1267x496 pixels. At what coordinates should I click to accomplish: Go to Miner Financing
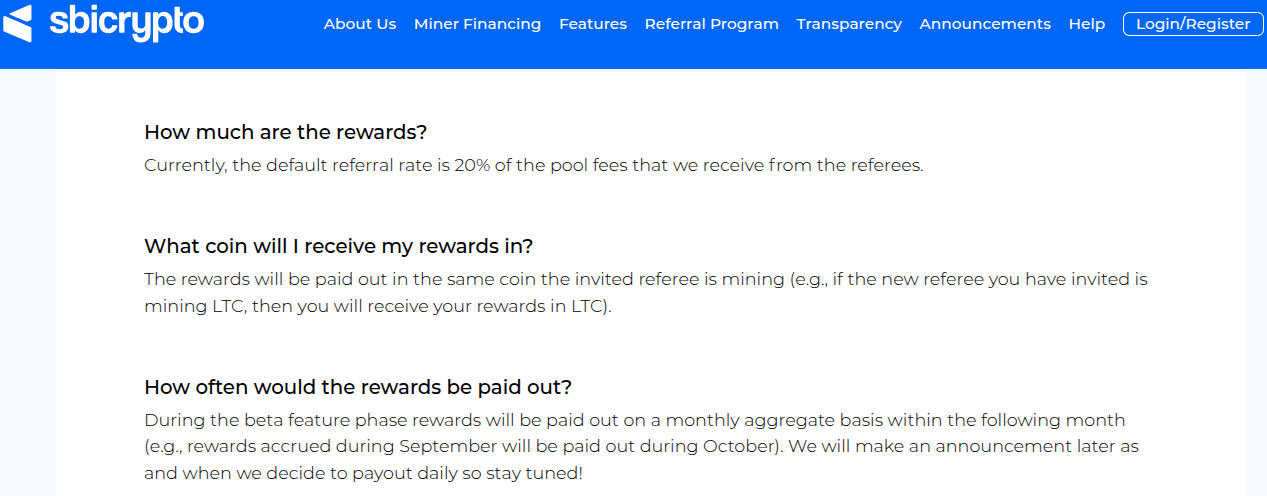pyautogui.click(x=477, y=24)
